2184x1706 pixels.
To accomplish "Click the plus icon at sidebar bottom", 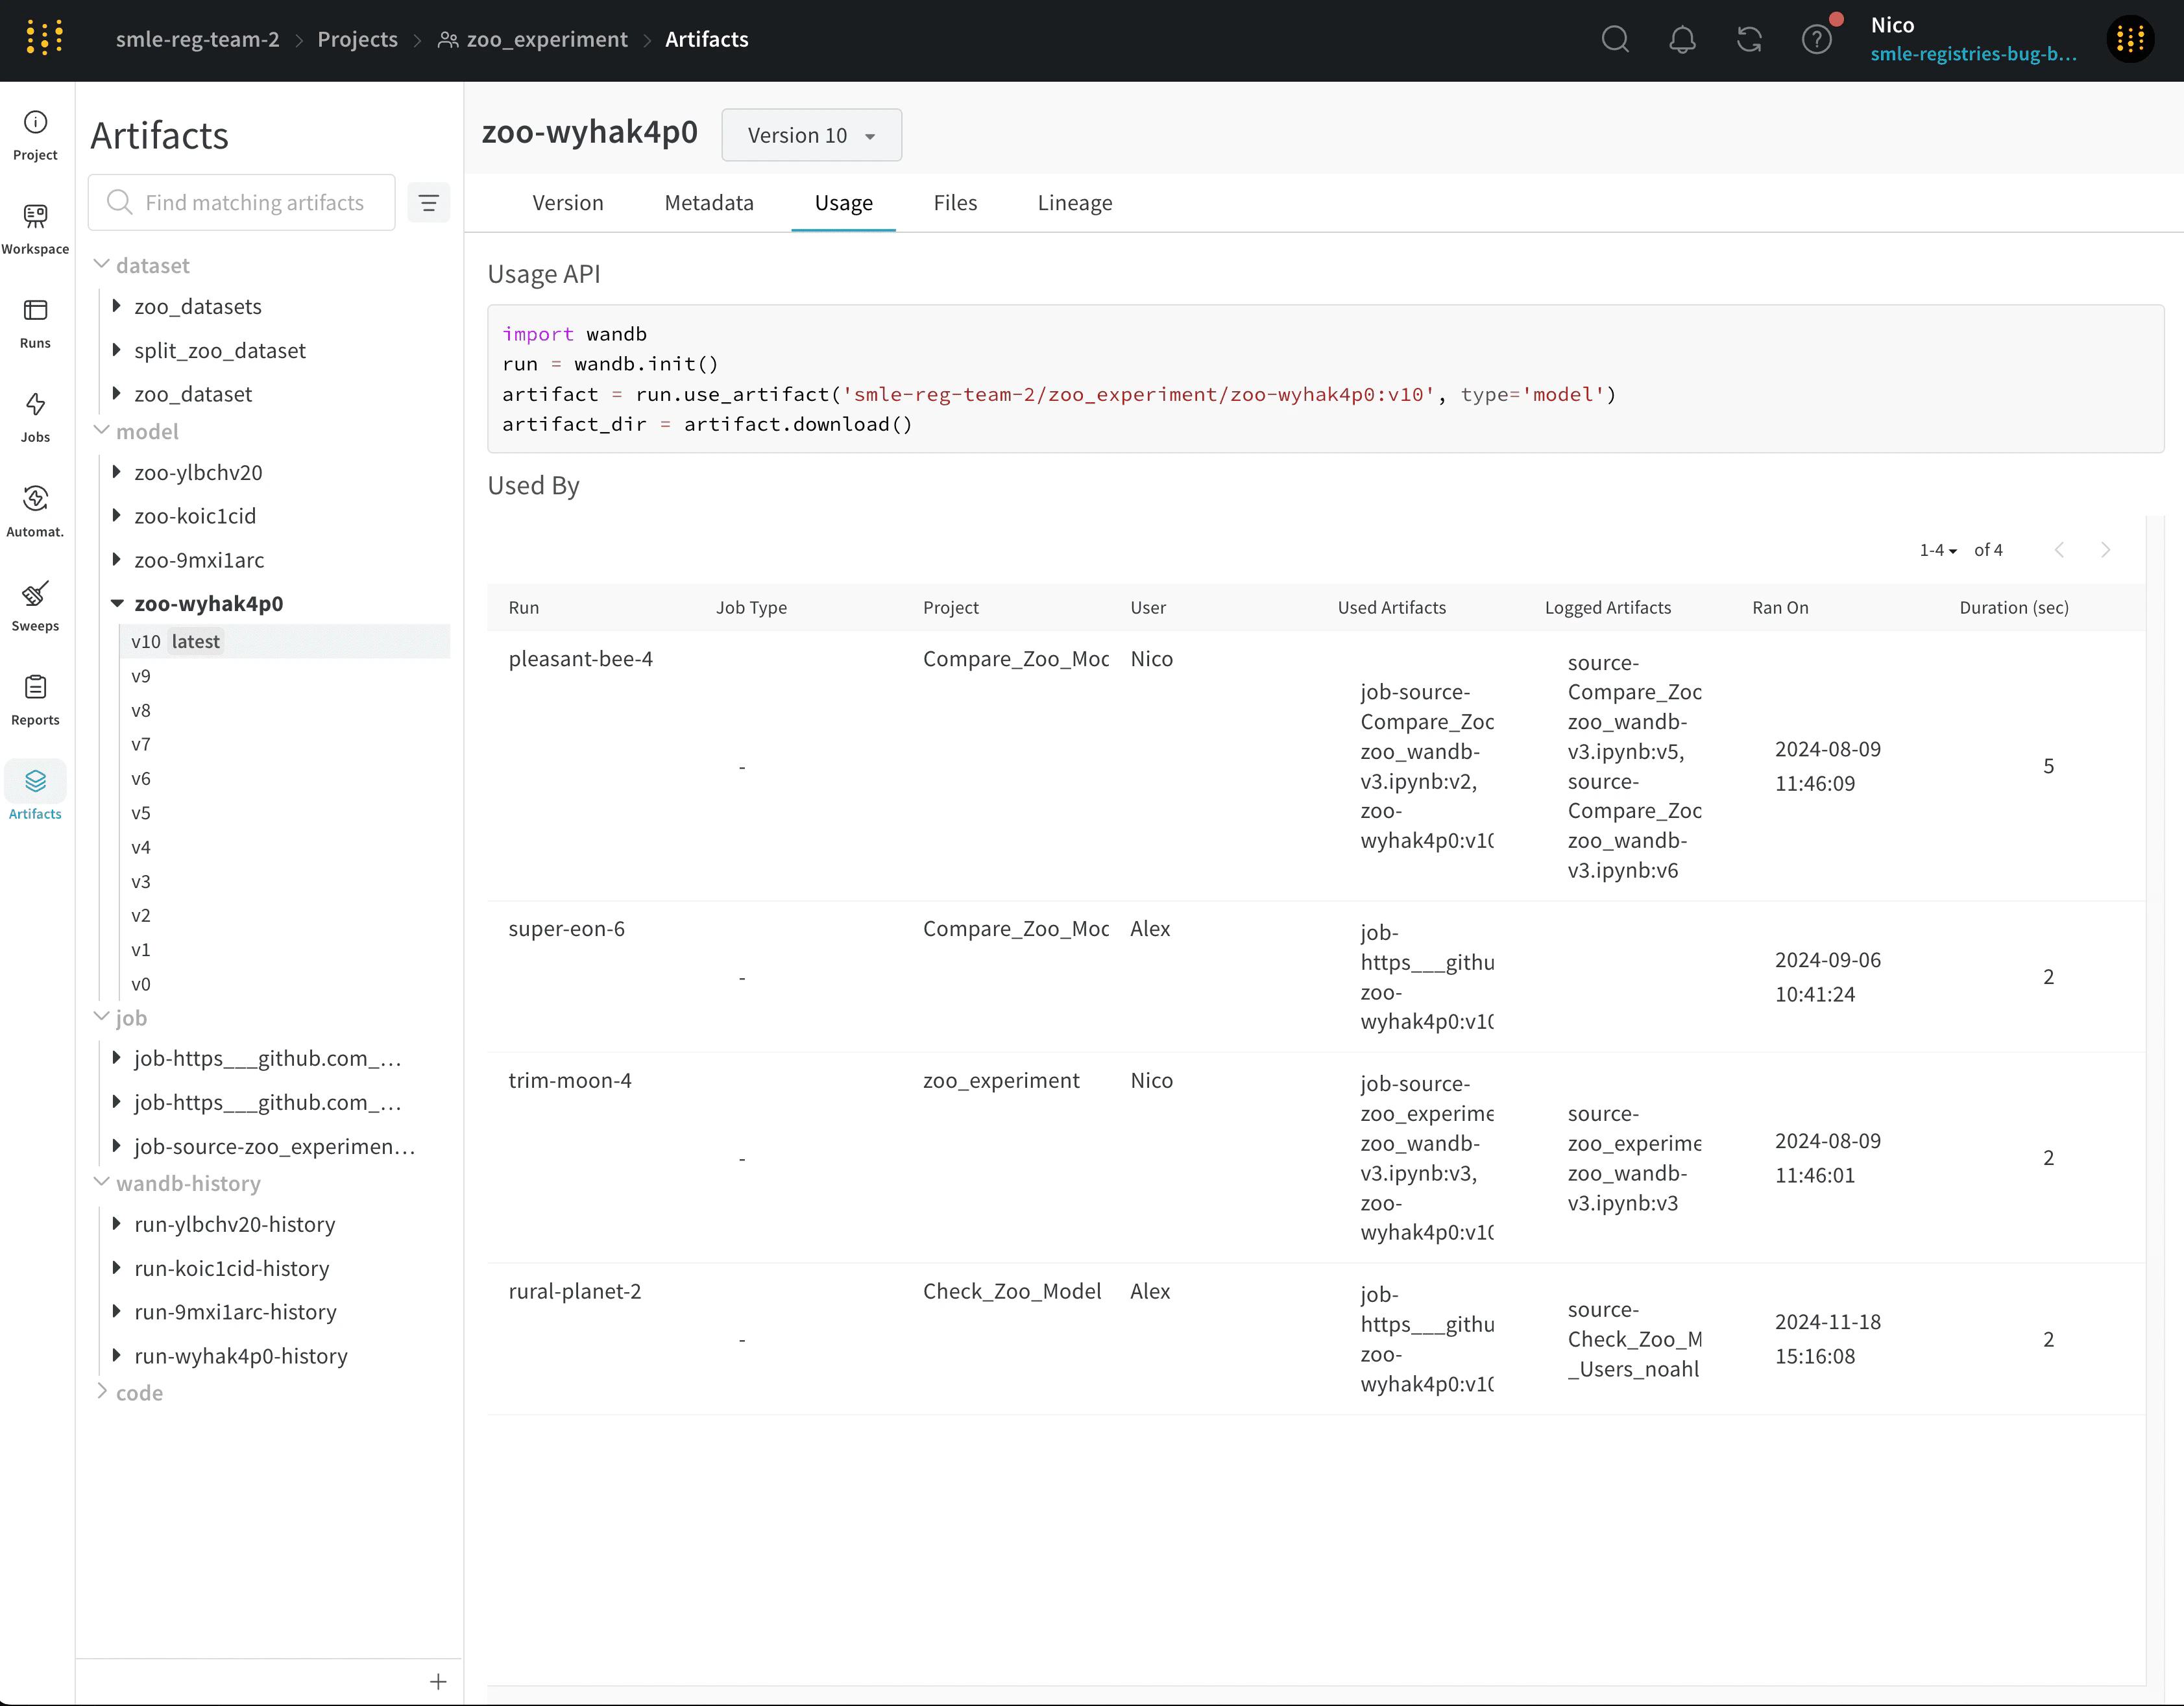I will (438, 1682).
